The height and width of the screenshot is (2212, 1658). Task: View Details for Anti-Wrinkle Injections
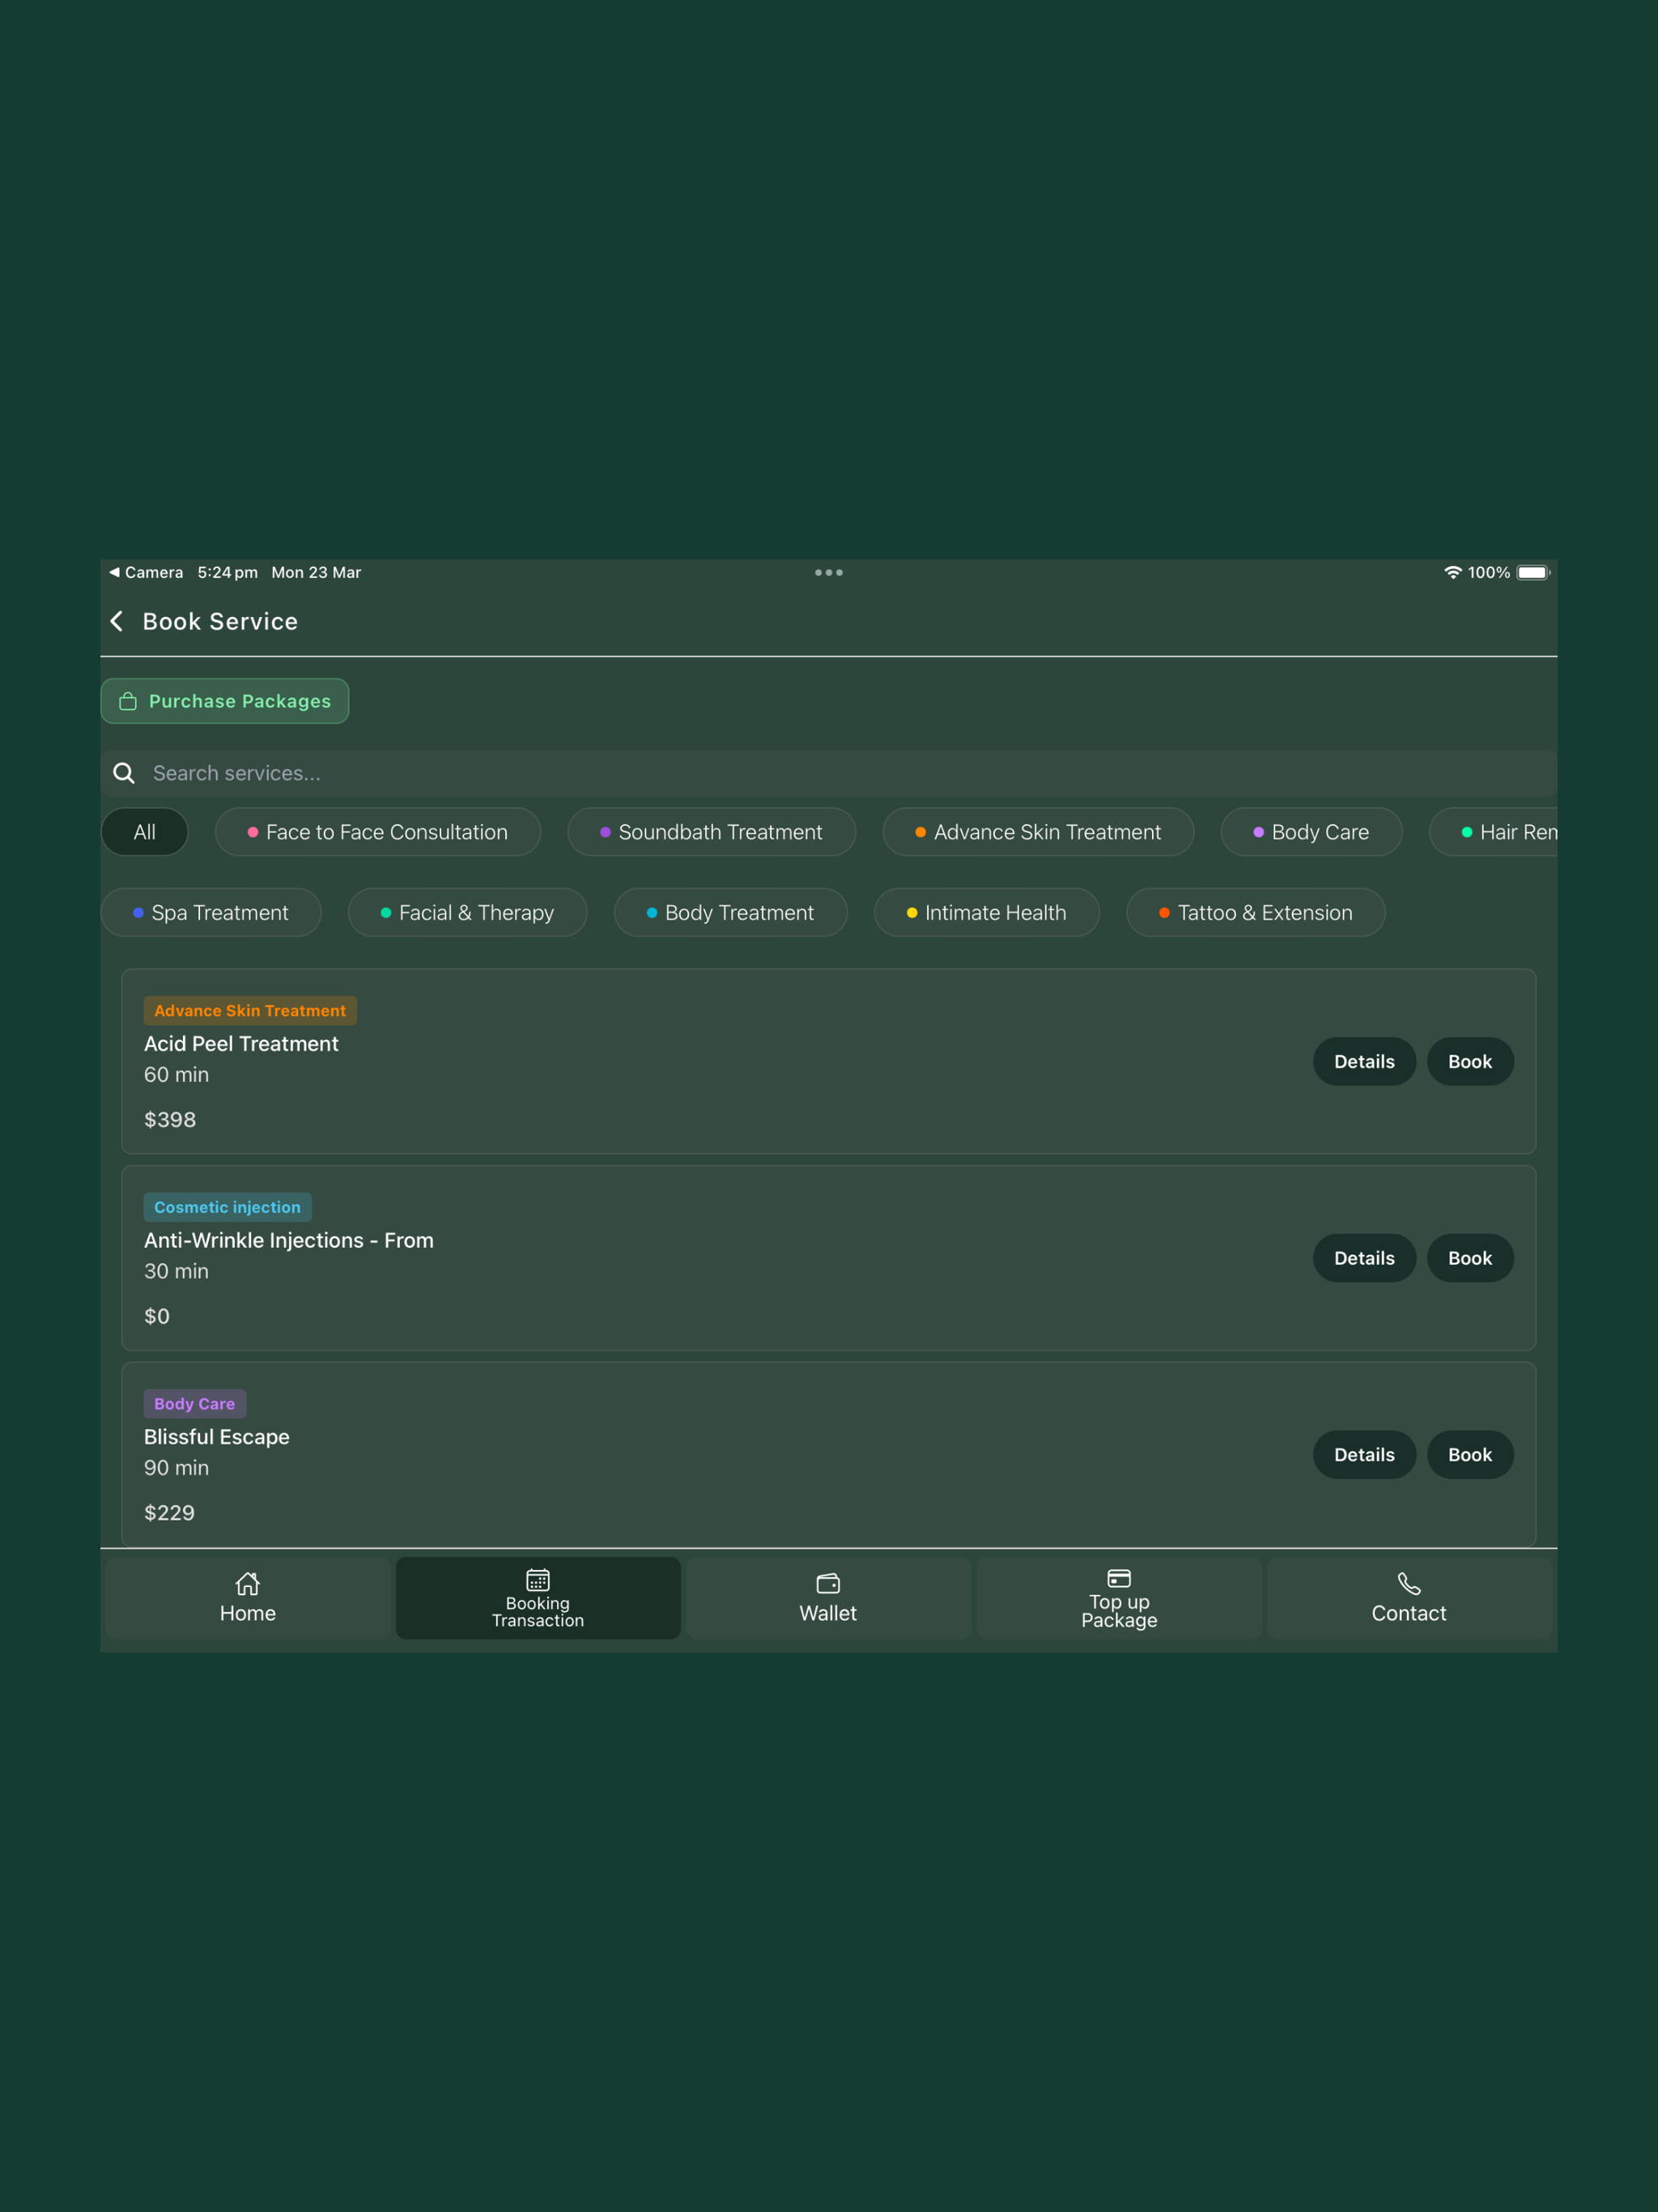[x=1364, y=1258]
